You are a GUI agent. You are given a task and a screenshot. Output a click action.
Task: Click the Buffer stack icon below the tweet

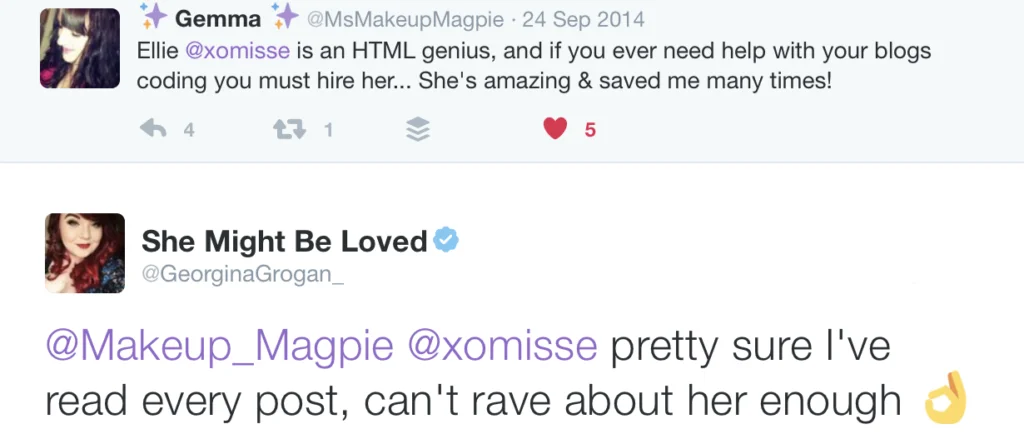click(x=418, y=129)
